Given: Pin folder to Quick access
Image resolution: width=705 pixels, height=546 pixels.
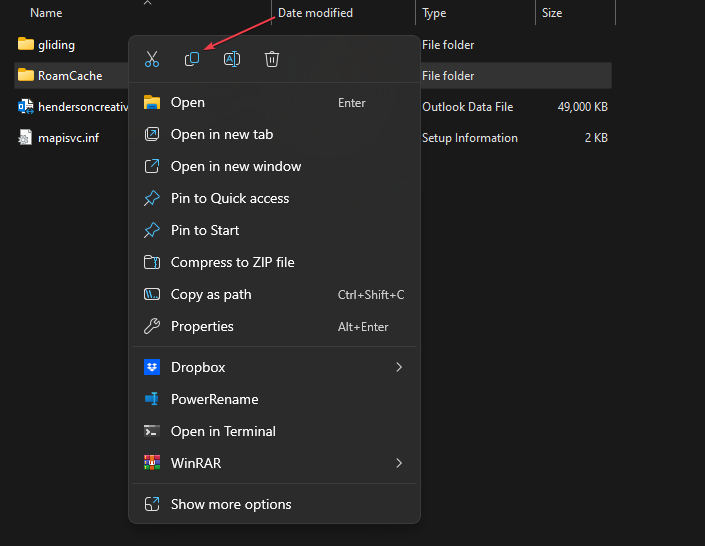Looking at the screenshot, I should (x=229, y=198).
